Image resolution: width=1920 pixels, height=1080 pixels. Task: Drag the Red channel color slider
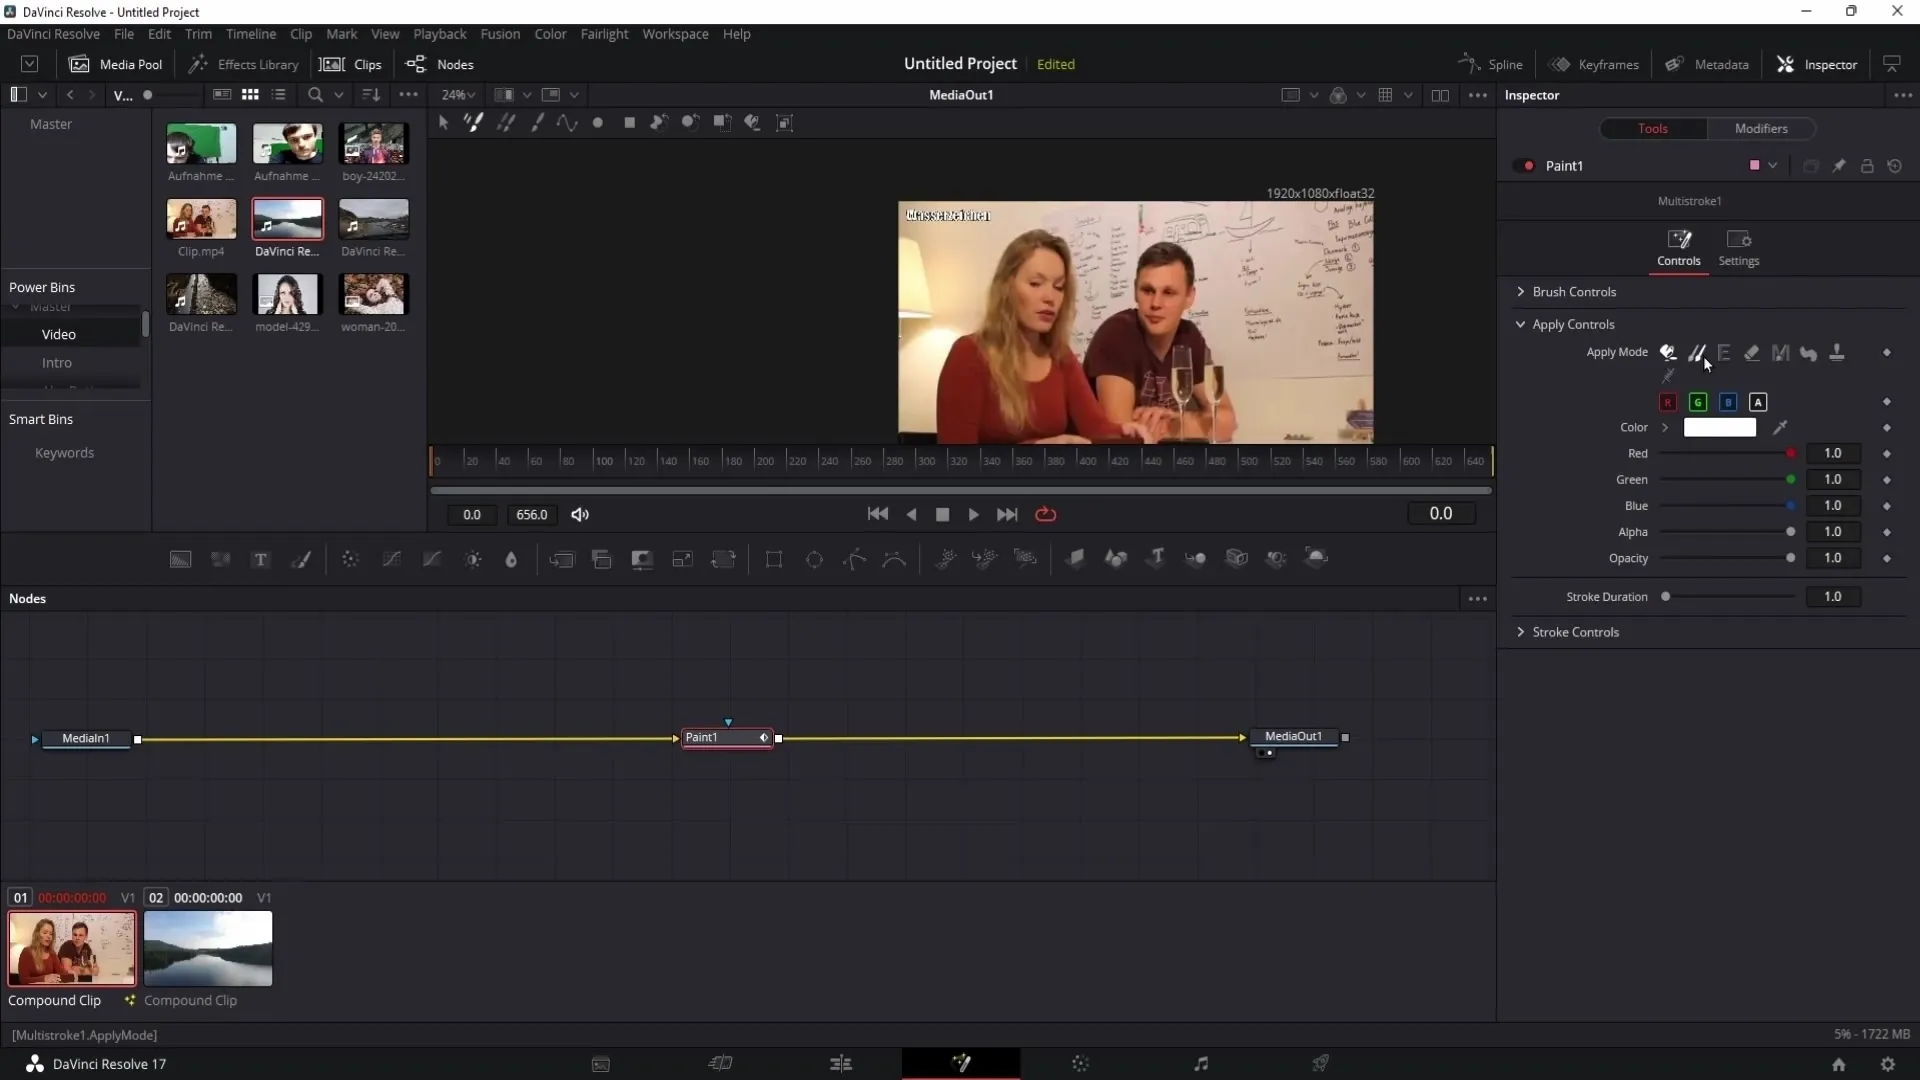(1791, 452)
